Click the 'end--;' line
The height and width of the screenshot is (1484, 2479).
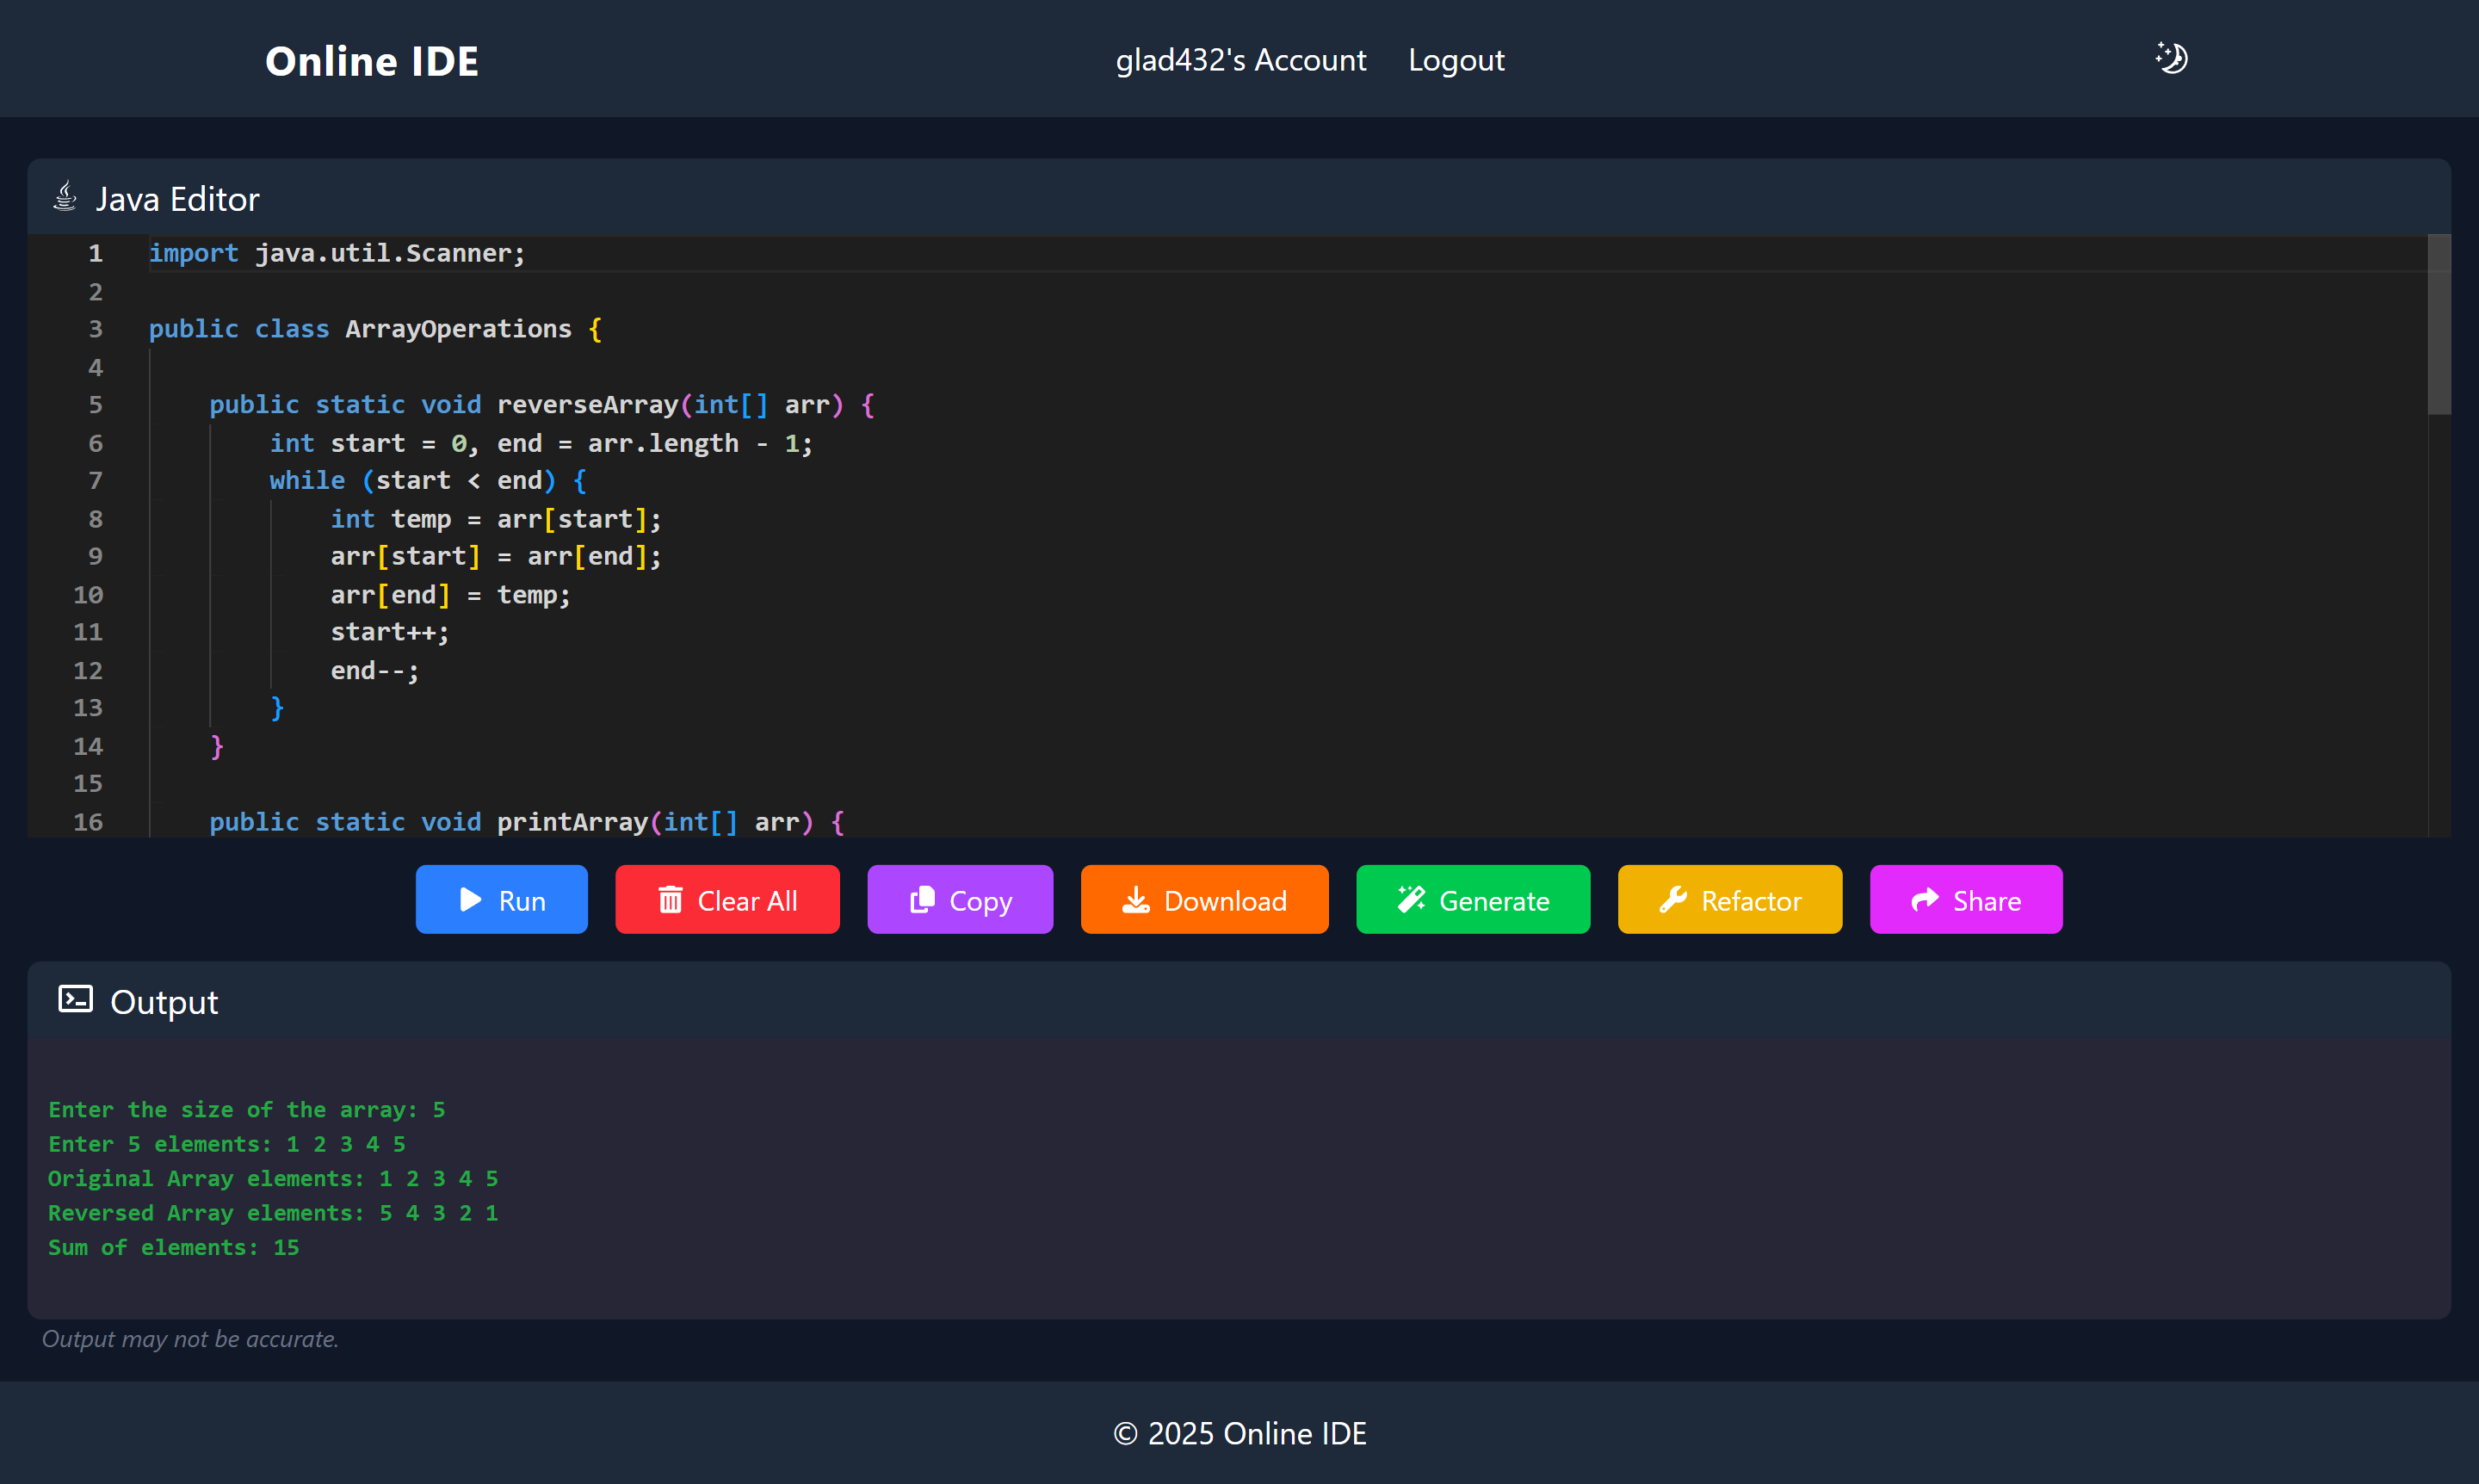point(375,671)
